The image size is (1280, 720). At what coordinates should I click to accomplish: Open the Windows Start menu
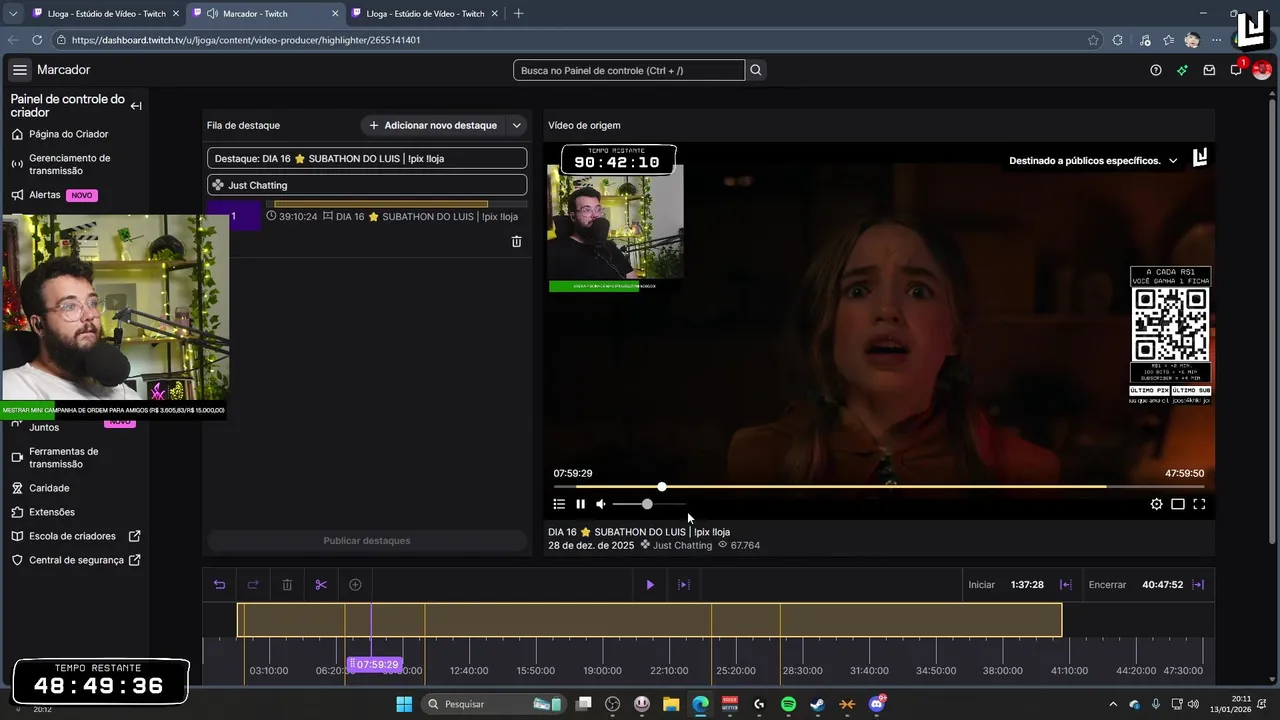click(404, 704)
